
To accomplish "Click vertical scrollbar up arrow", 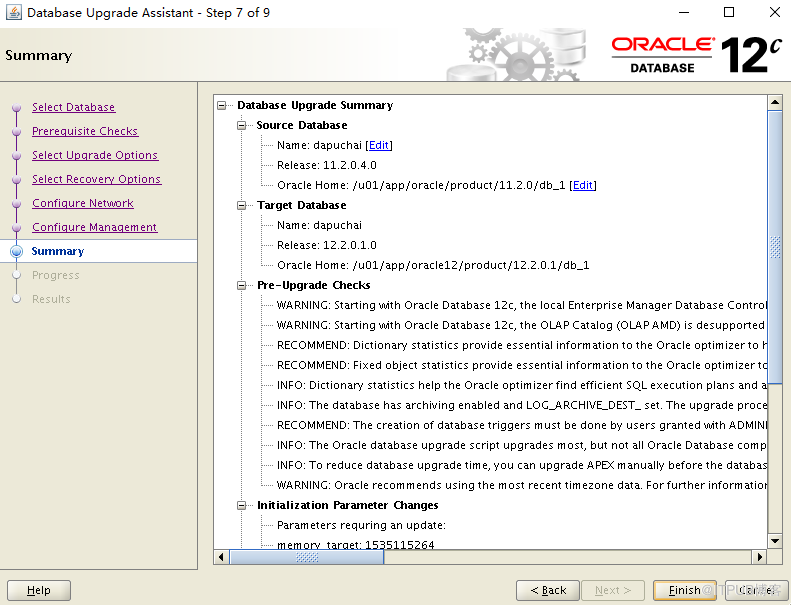I will point(775,102).
